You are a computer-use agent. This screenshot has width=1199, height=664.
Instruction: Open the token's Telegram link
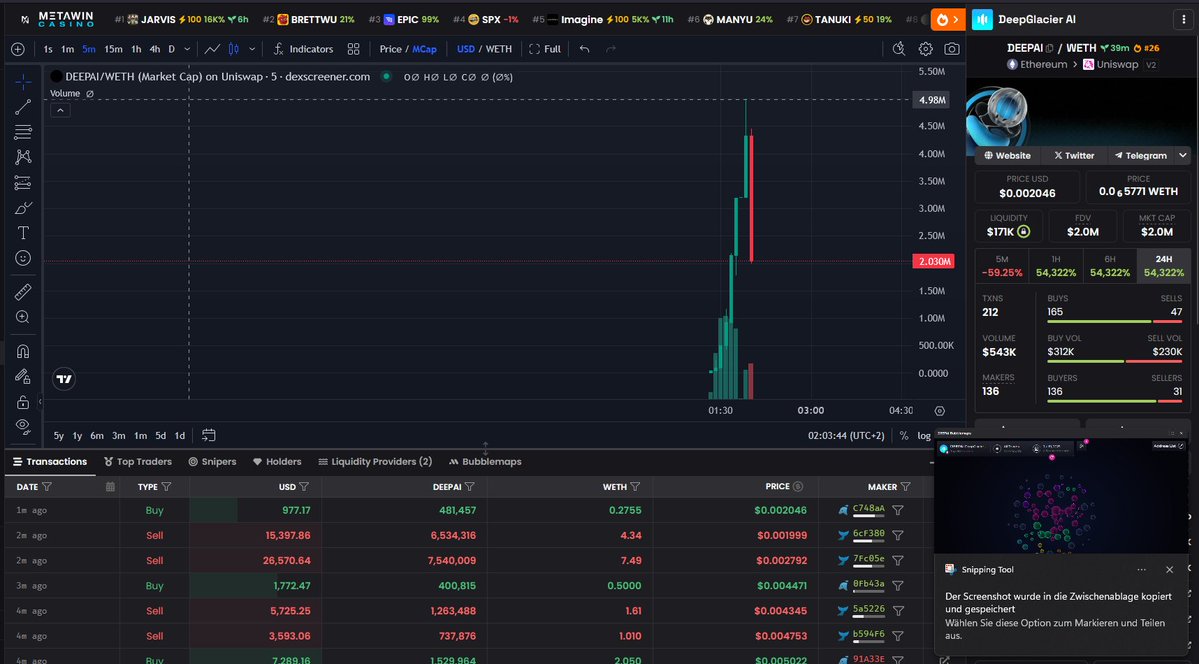tap(1140, 155)
